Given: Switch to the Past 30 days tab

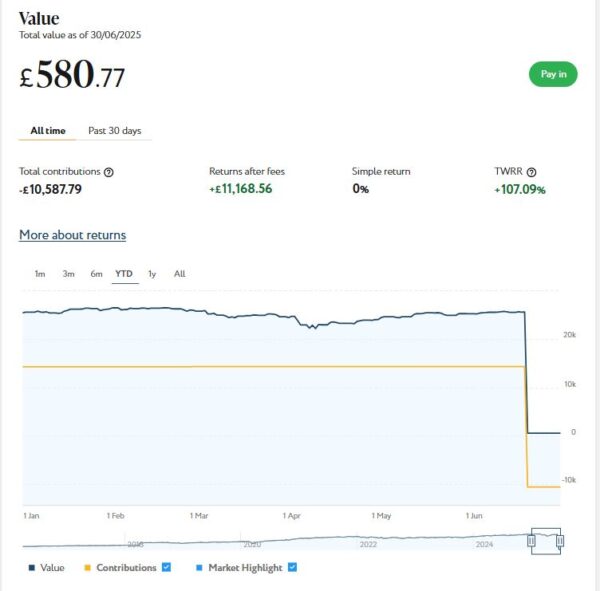Looking at the screenshot, I should [114, 130].
